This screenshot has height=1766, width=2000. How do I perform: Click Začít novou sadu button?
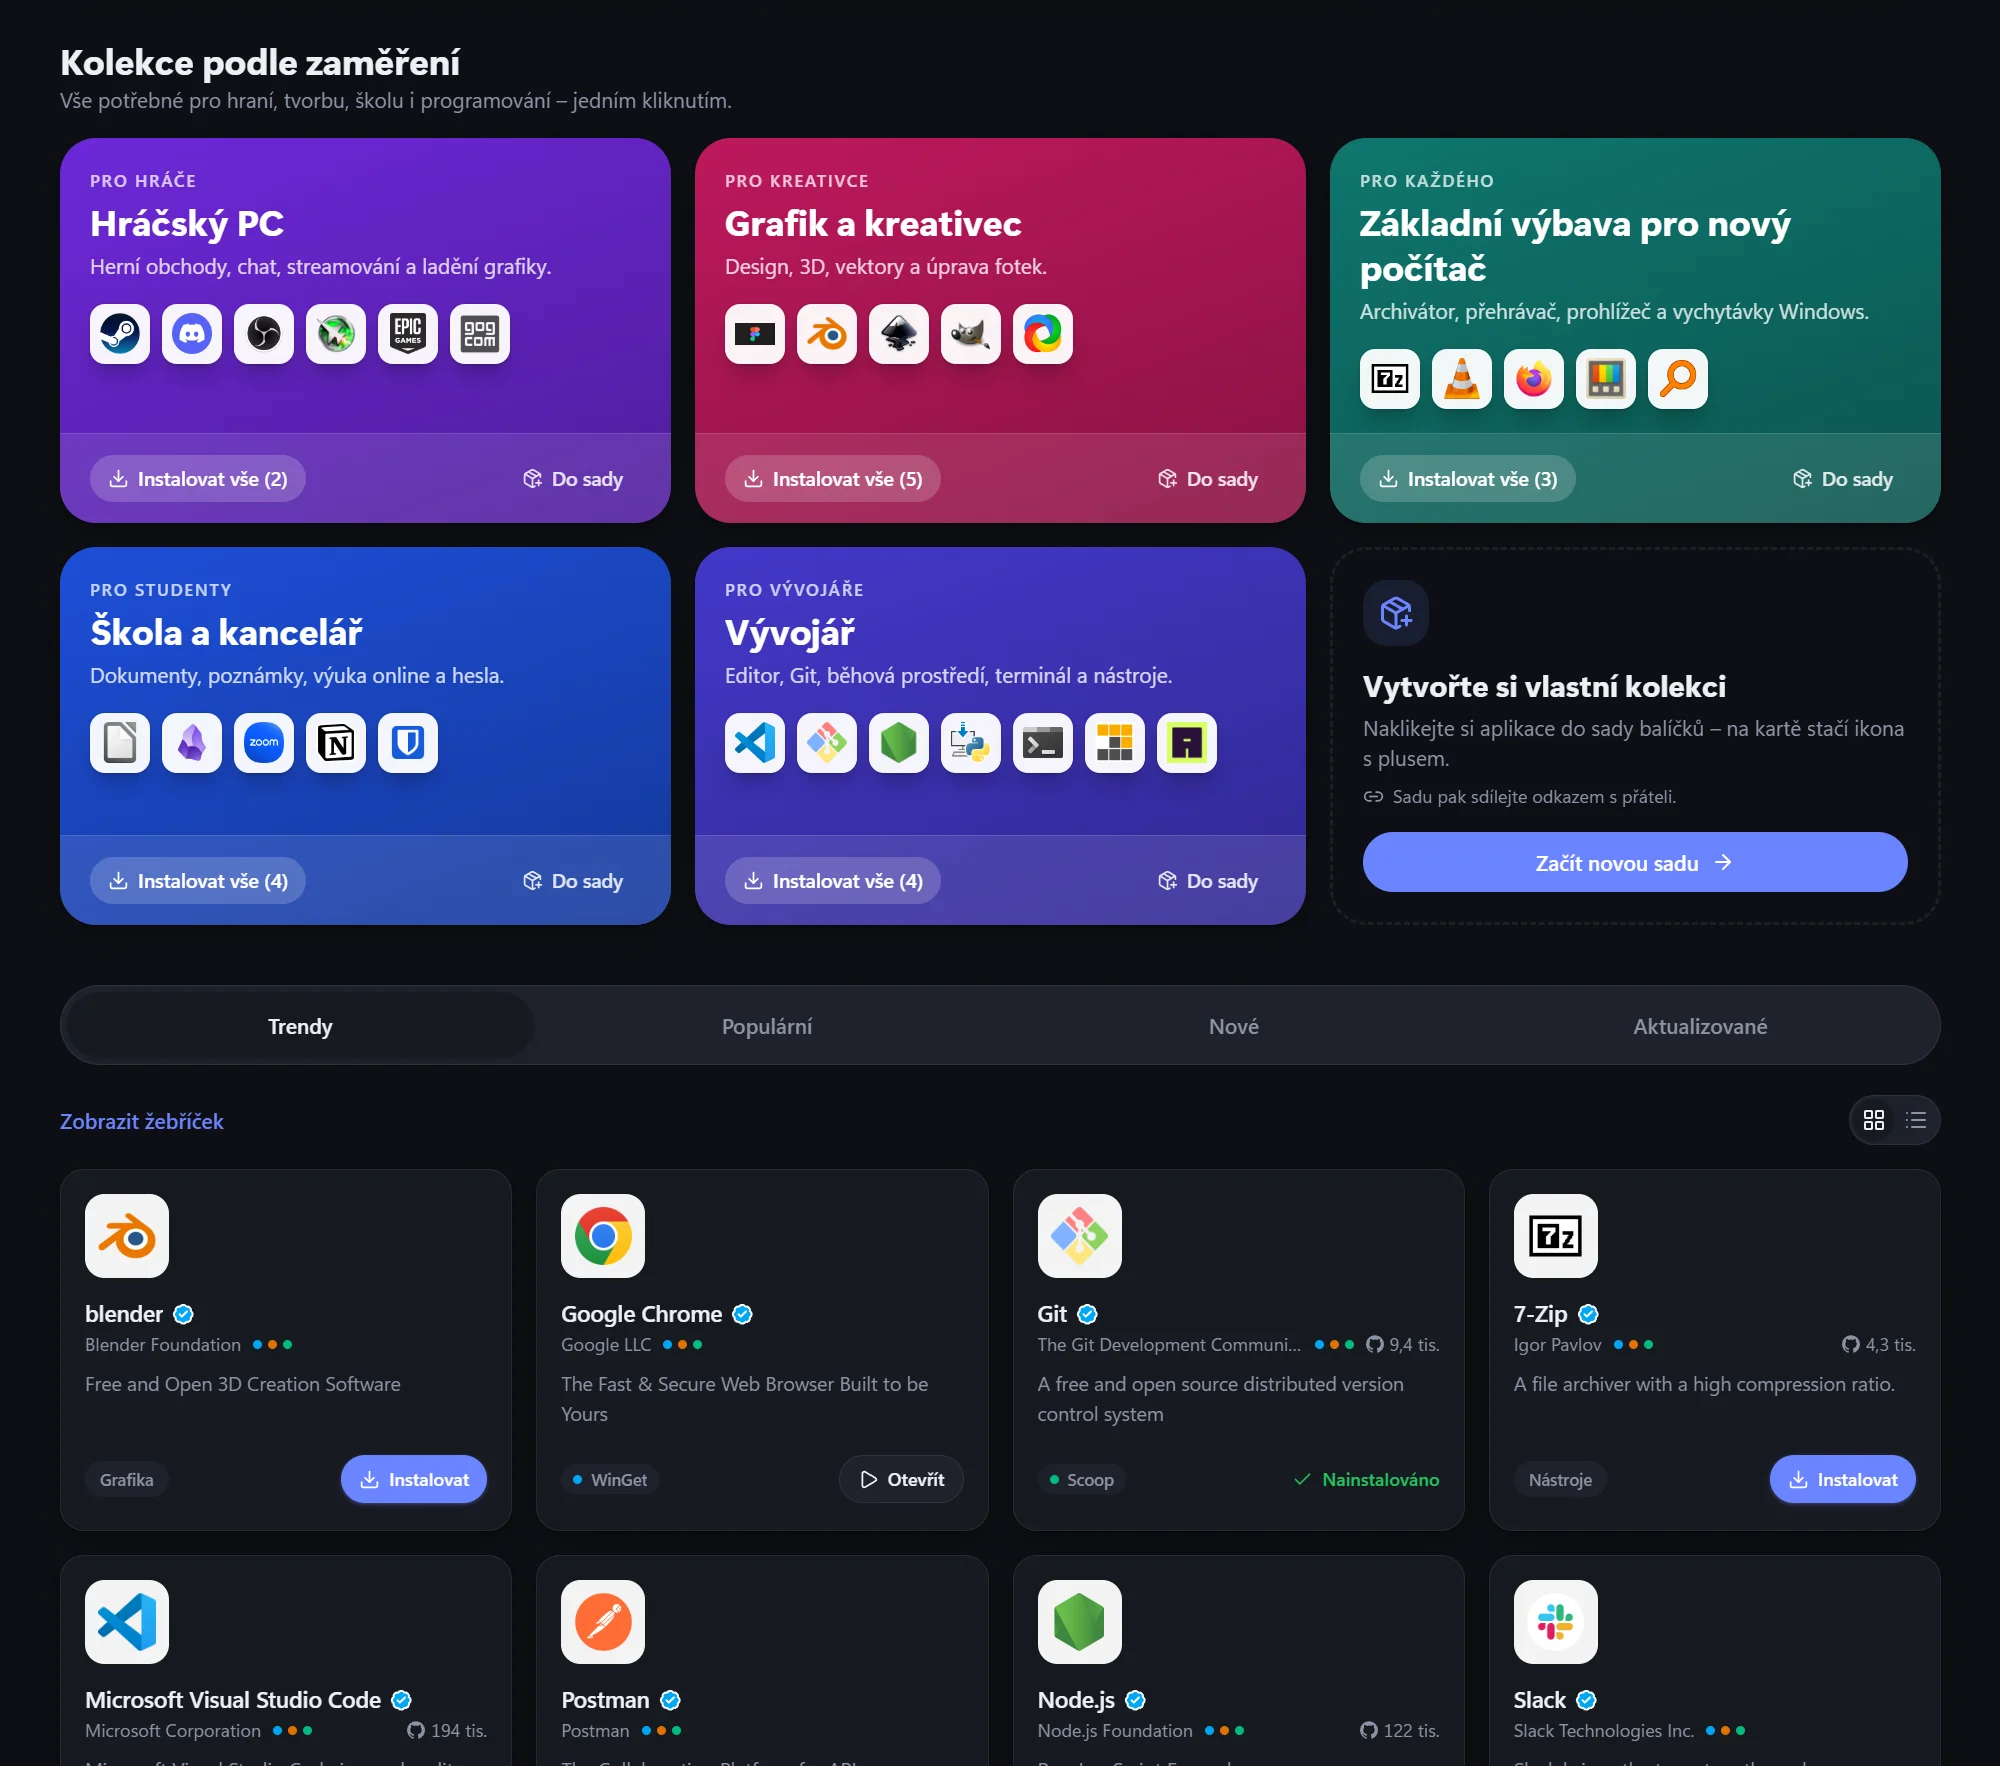[x=1635, y=863]
